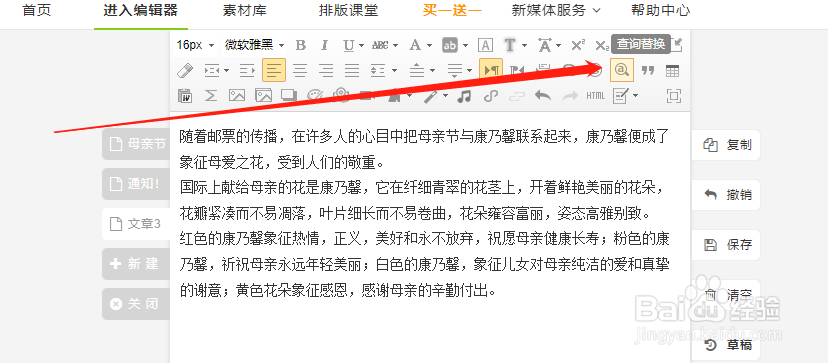Expand underline style dropdown arrow
828x363 pixels.
tap(362, 46)
